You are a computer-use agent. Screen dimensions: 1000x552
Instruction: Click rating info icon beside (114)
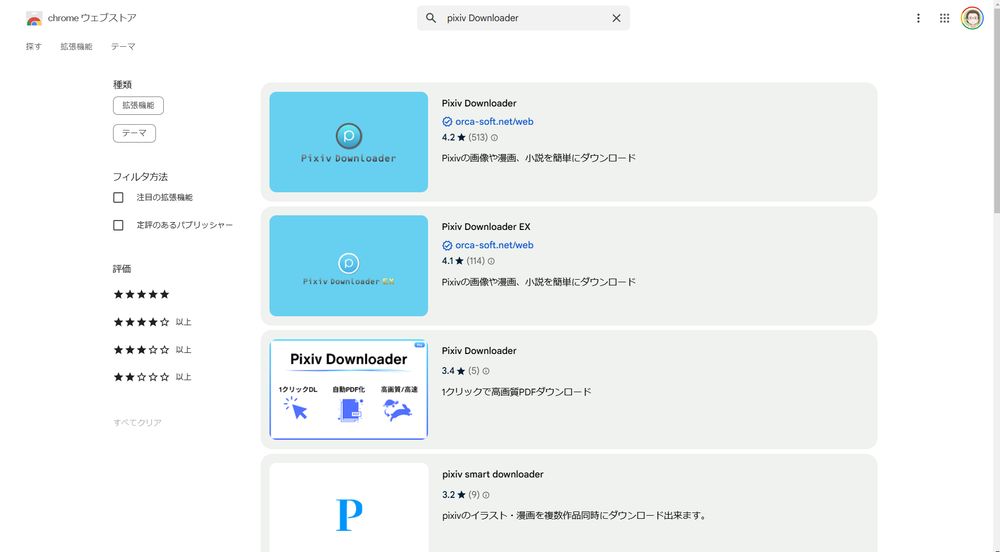click(491, 261)
